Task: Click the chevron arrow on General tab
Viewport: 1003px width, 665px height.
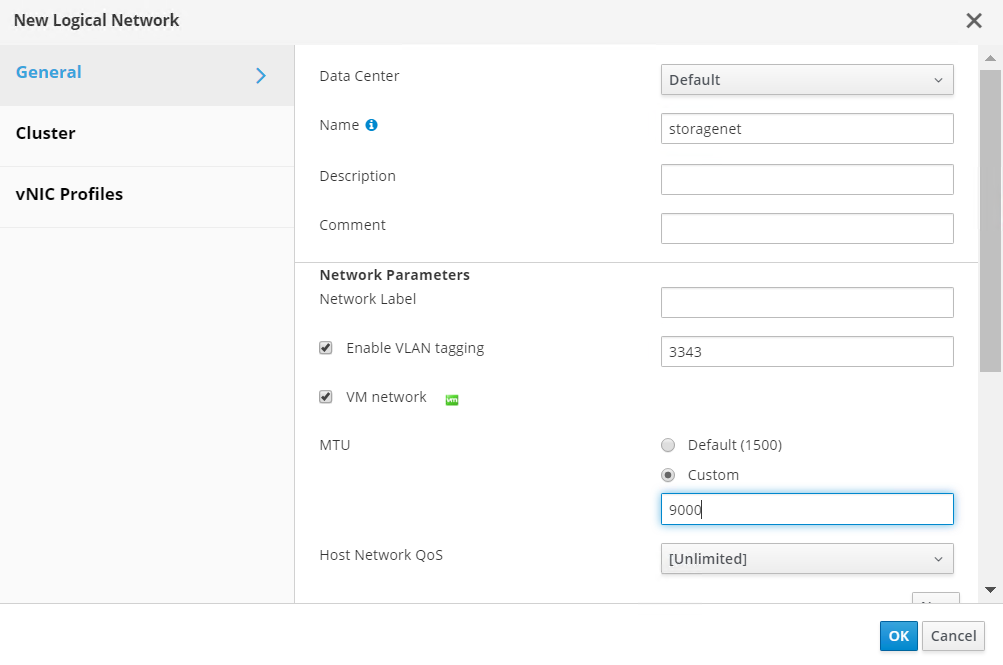Action: point(261,75)
